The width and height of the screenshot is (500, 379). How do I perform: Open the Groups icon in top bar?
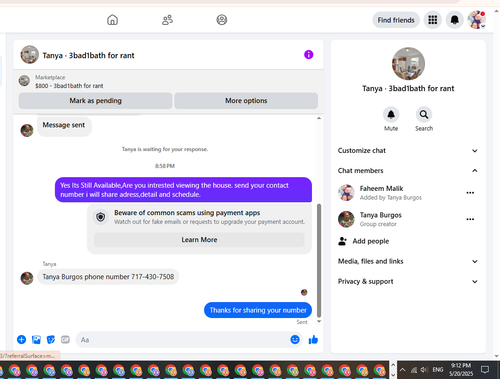click(x=222, y=20)
